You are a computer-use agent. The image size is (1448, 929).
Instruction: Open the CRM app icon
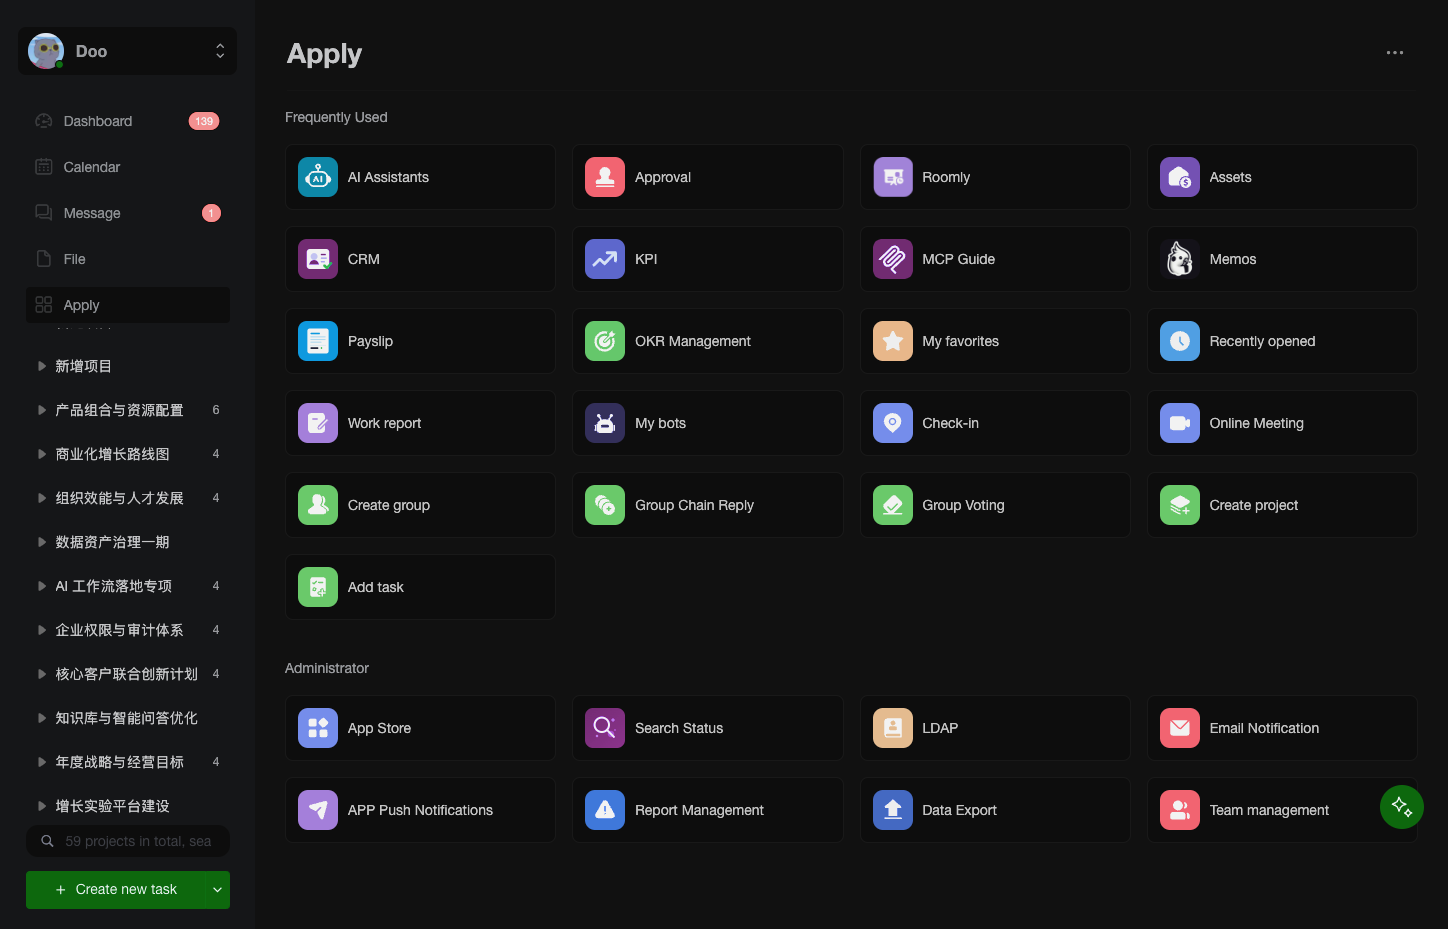pos(318,259)
